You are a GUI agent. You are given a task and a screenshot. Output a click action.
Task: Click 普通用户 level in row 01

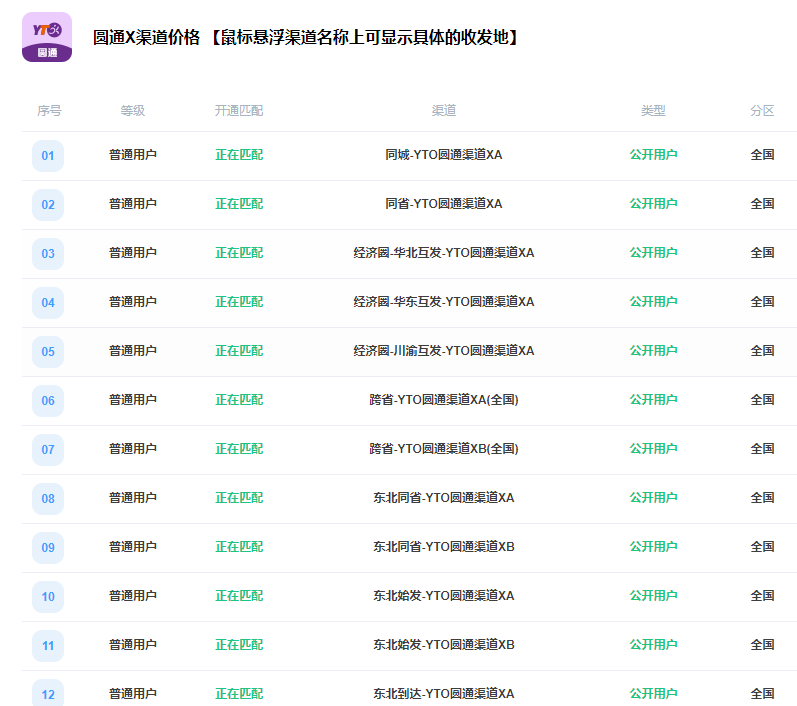pyautogui.click(x=133, y=155)
